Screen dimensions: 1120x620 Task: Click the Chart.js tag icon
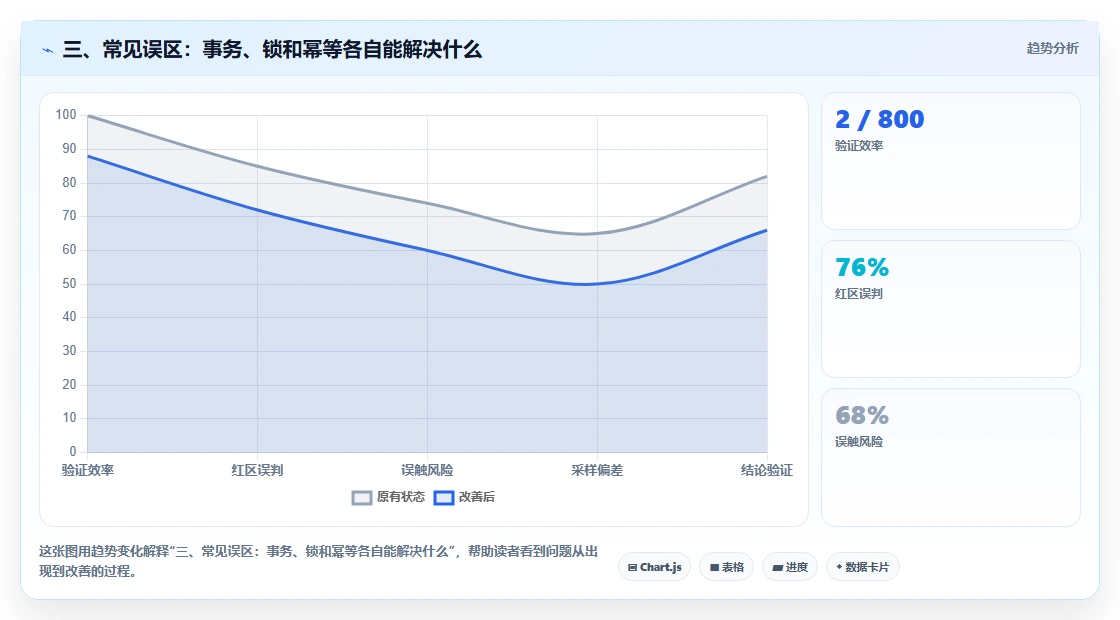pyautogui.click(x=632, y=568)
